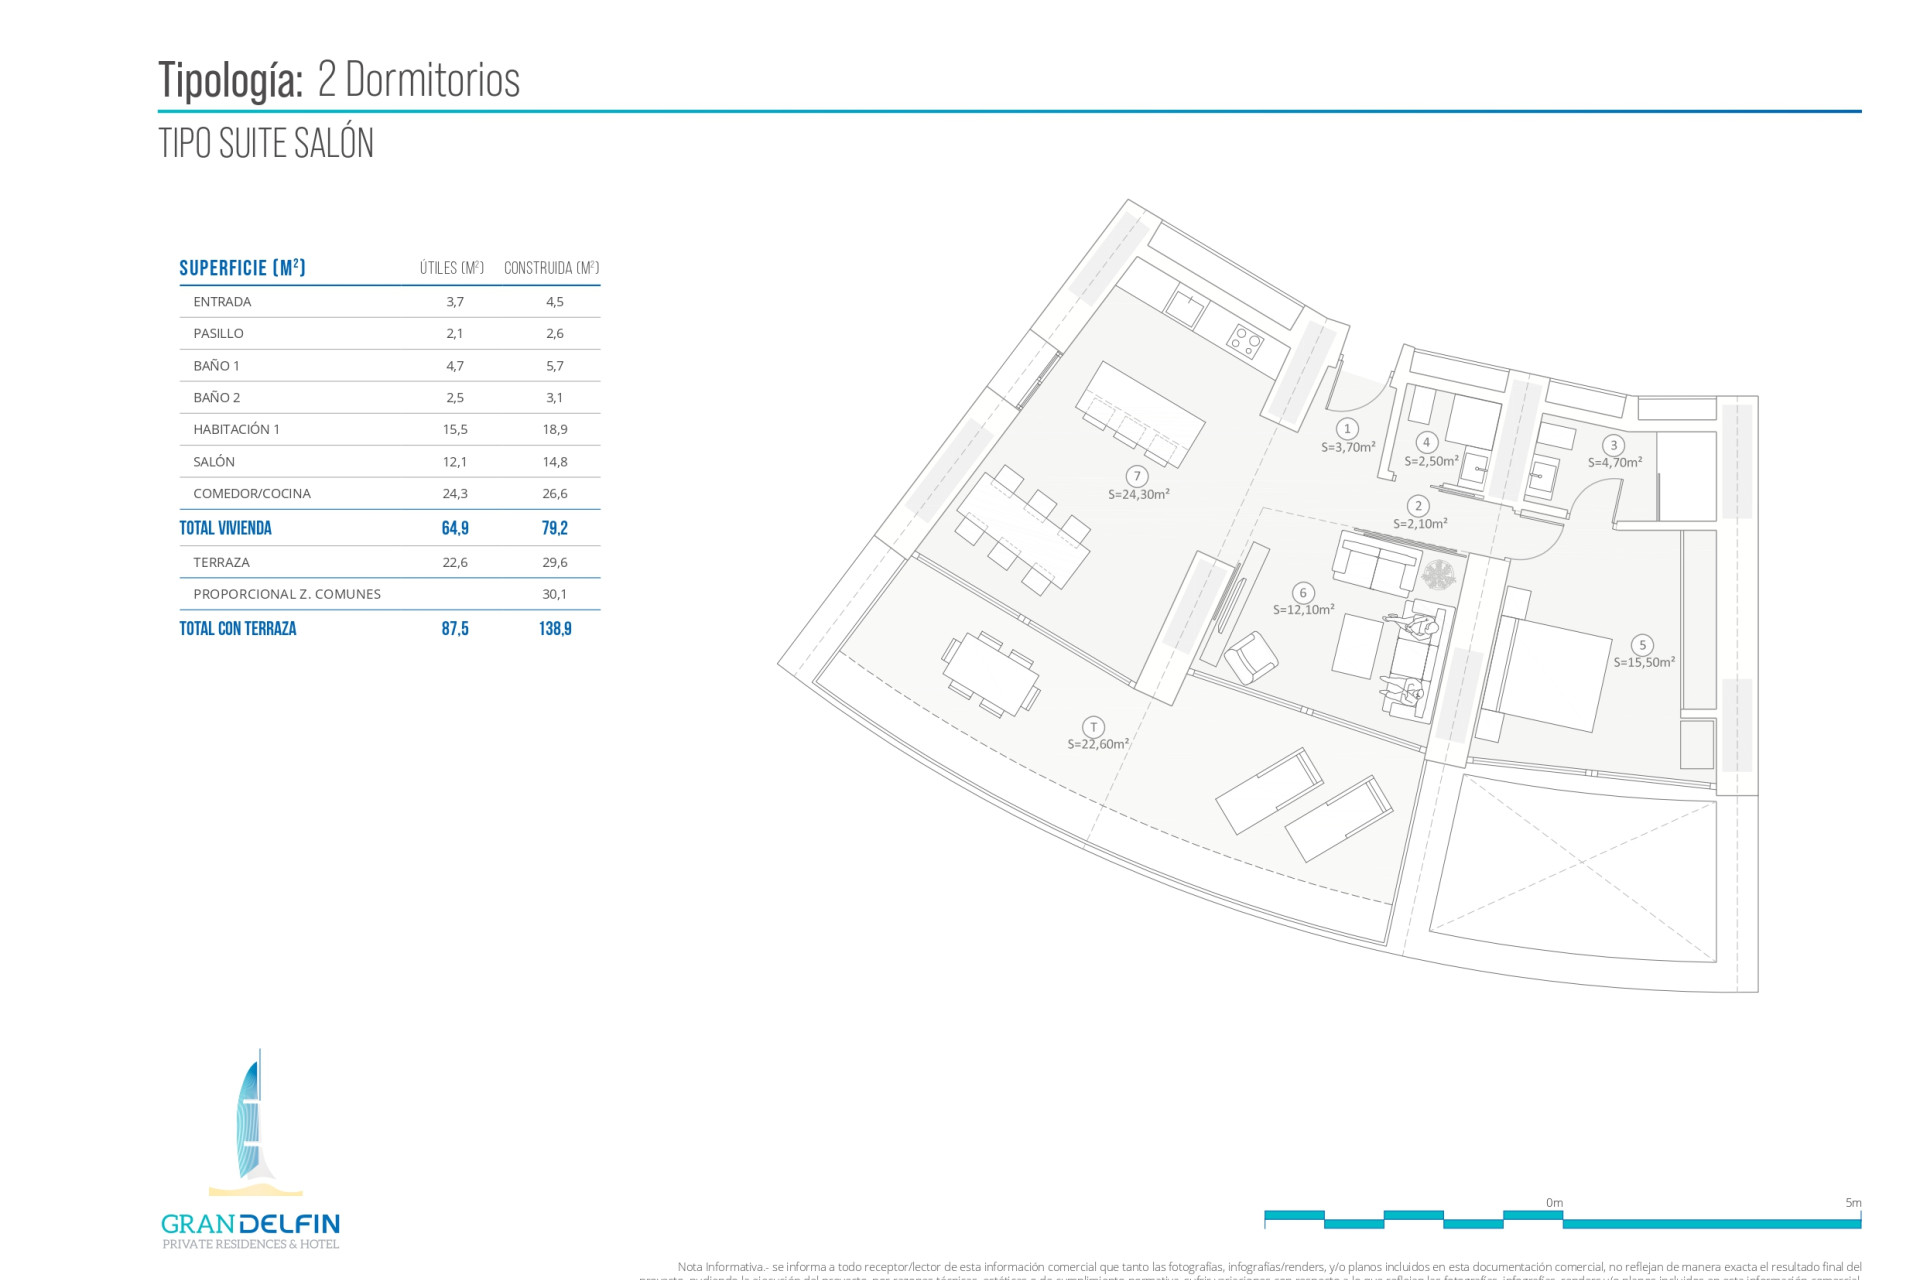1920x1280 pixels.
Task: Click the circled number 5 bedroom marker
Action: tap(1642, 645)
